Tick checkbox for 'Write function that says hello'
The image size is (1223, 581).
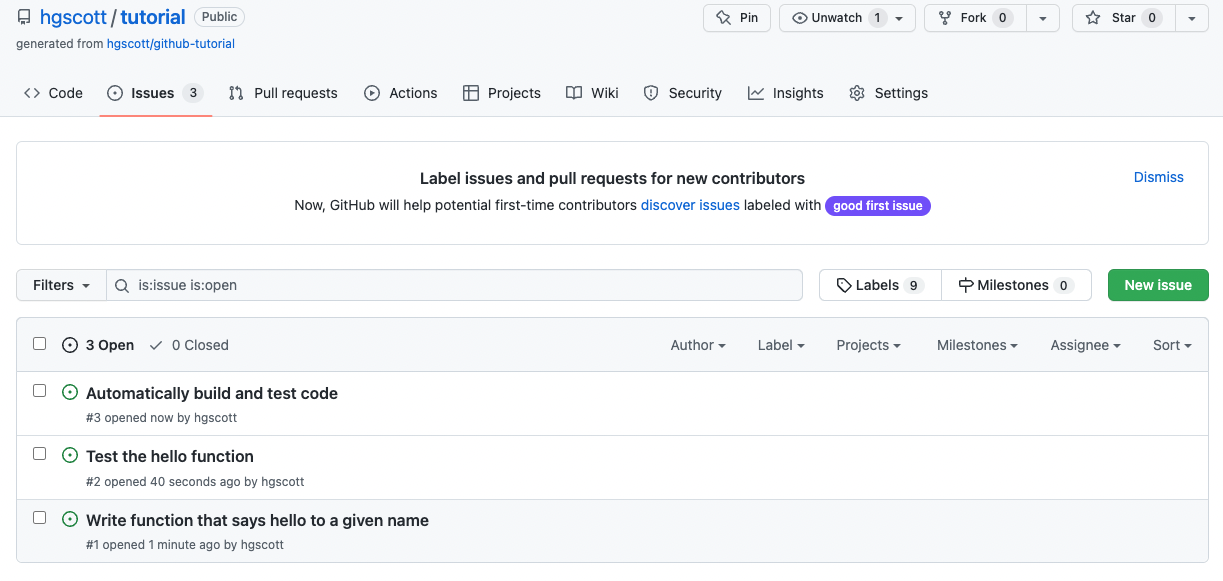coord(40,517)
